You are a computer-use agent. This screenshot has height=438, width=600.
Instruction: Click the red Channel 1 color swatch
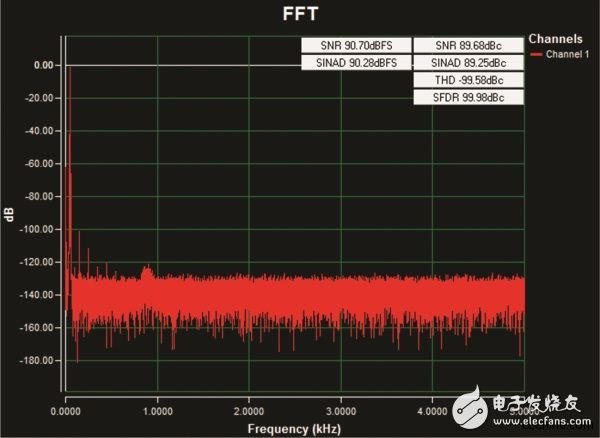[537, 54]
